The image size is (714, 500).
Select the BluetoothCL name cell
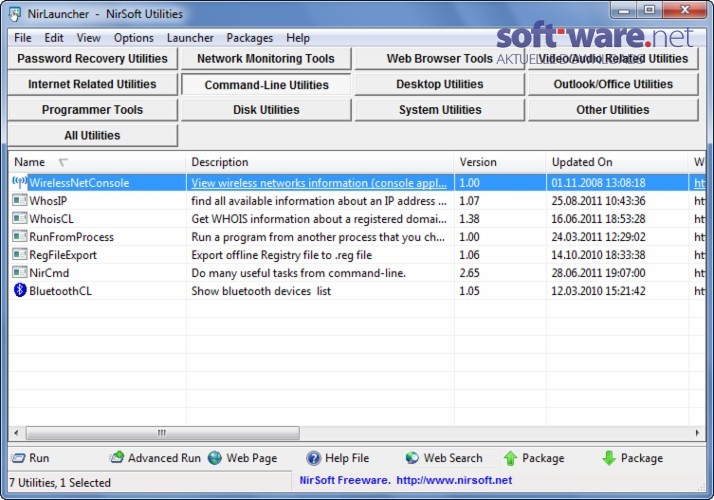click(61, 291)
